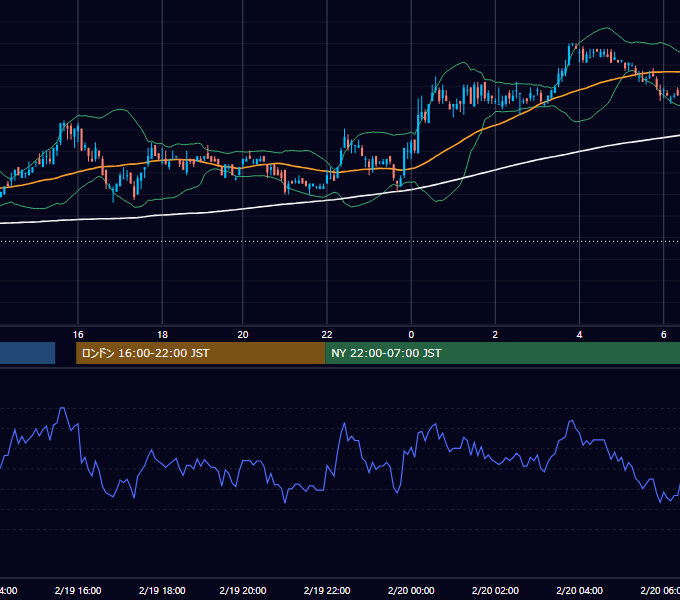Click the 2/19 22:00 date label

(327, 590)
